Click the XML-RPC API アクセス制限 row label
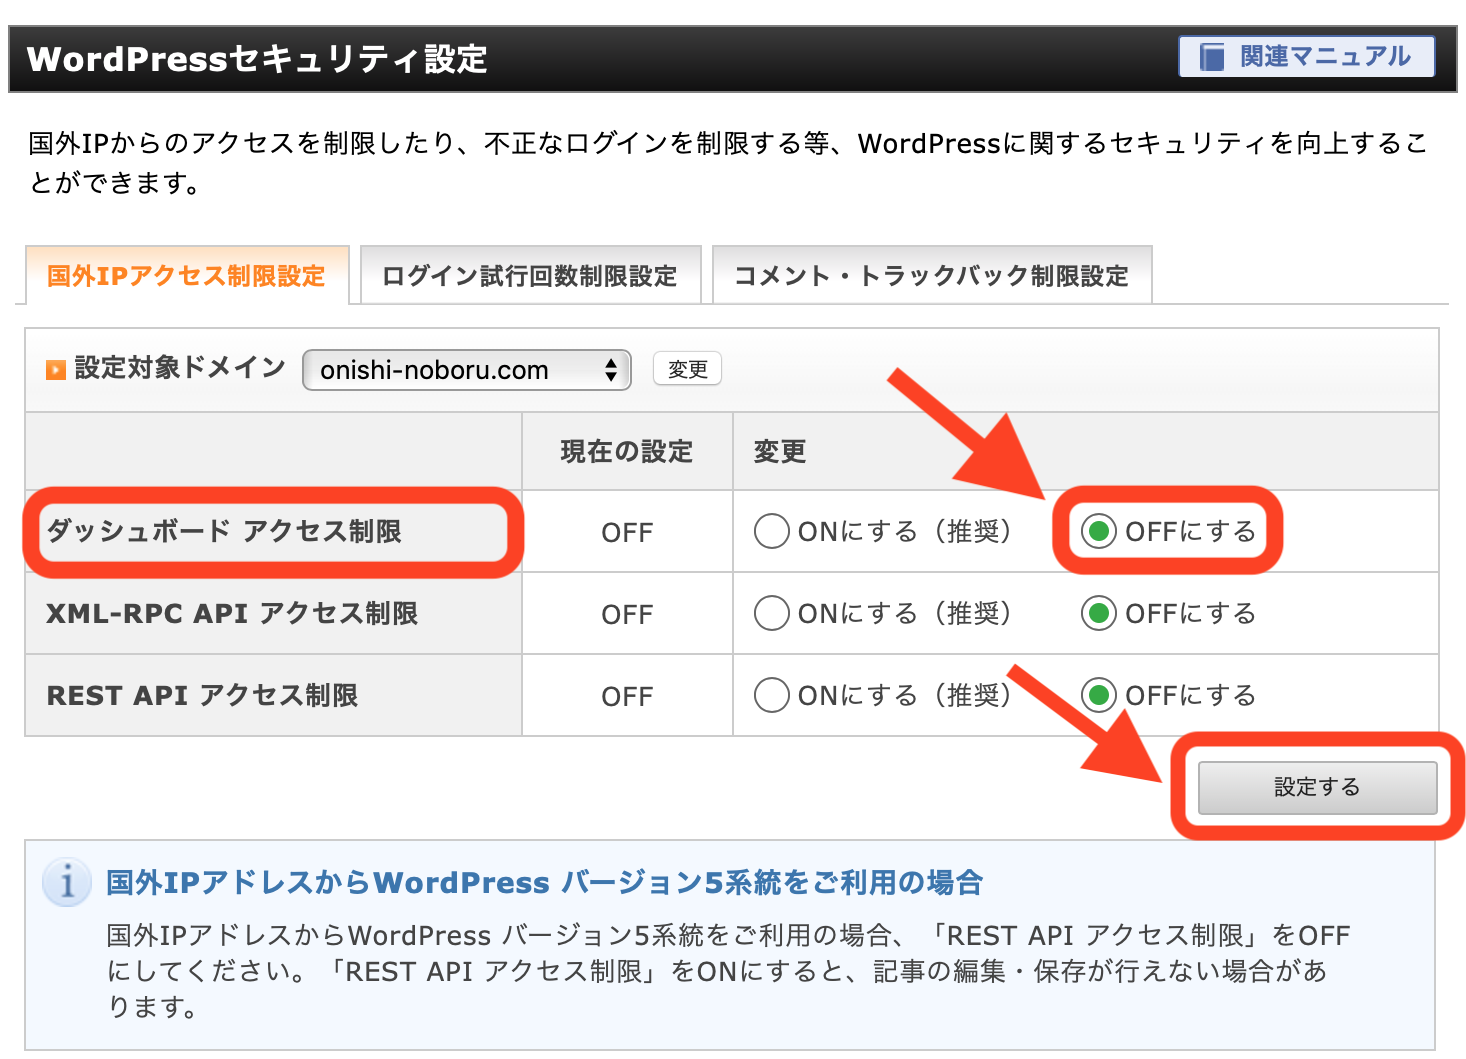The height and width of the screenshot is (1059, 1466). pos(232,613)
